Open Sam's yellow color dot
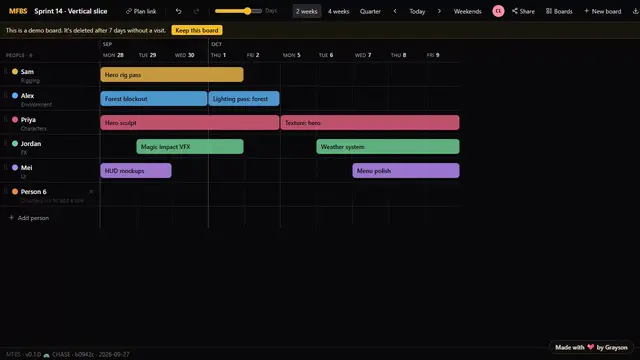The width and height of the screenshot is (640, 360). (x=15, y=71)
